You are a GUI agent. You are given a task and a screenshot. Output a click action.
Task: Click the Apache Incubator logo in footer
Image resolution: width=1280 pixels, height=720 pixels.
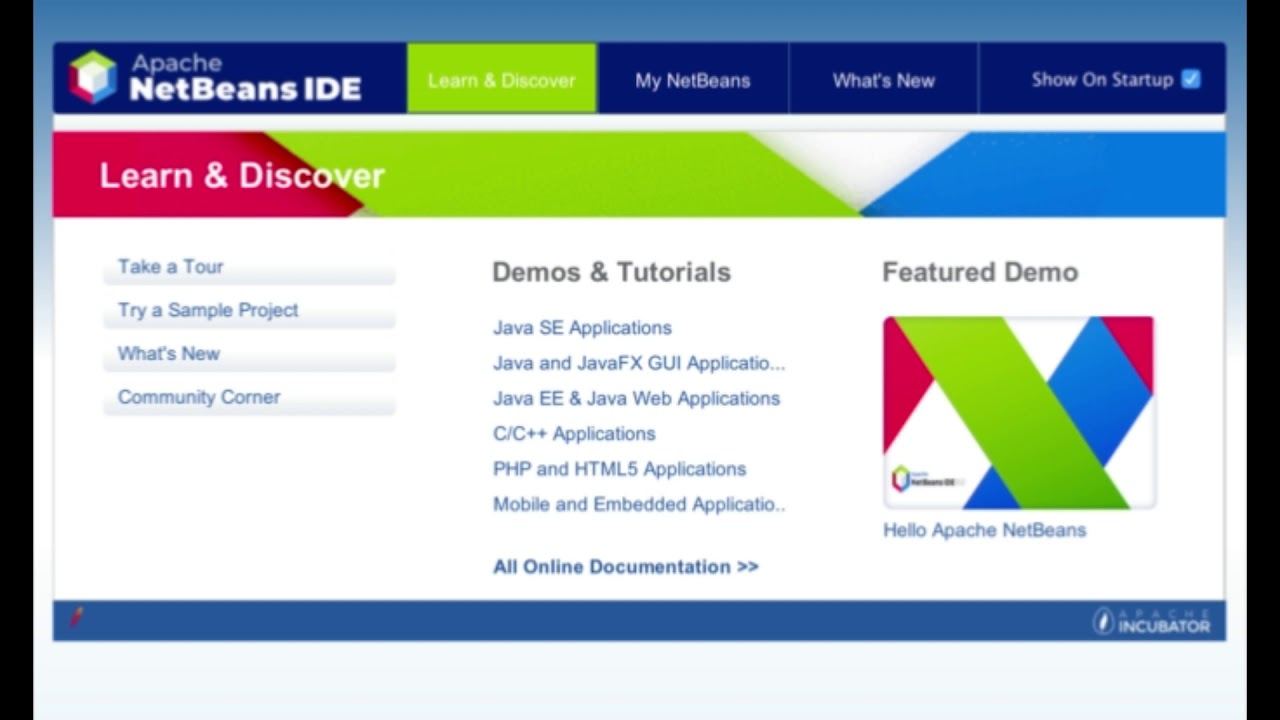1151,621
